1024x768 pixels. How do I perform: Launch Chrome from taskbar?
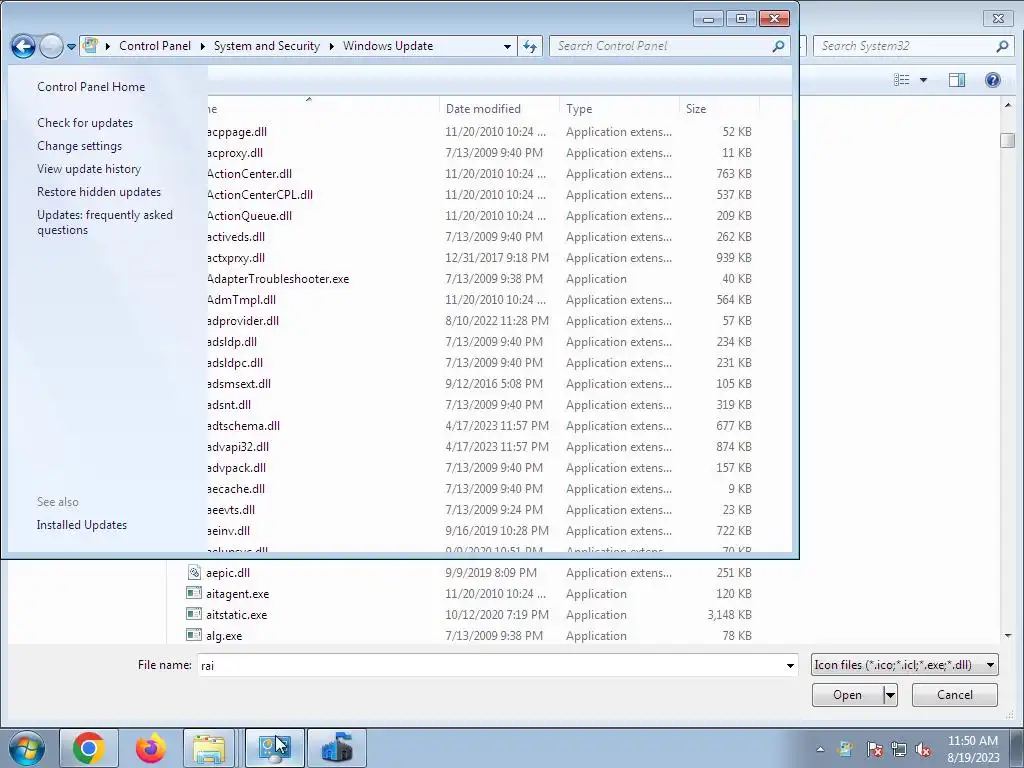(x=89, y=748)
